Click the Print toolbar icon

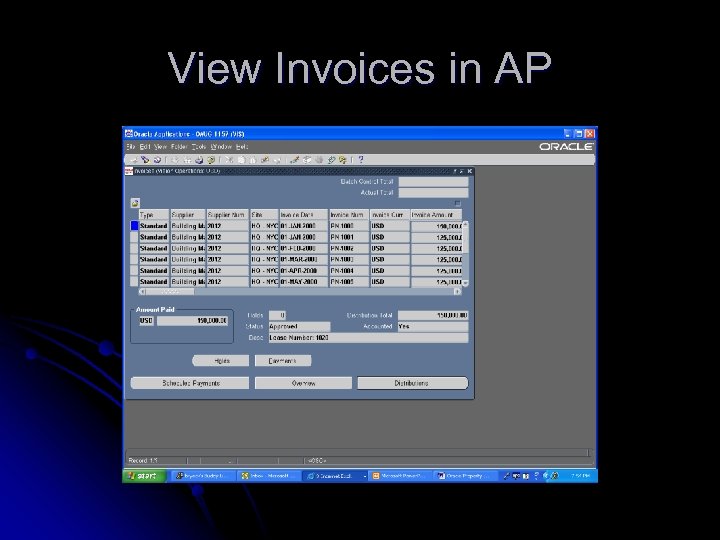point(199,160)
